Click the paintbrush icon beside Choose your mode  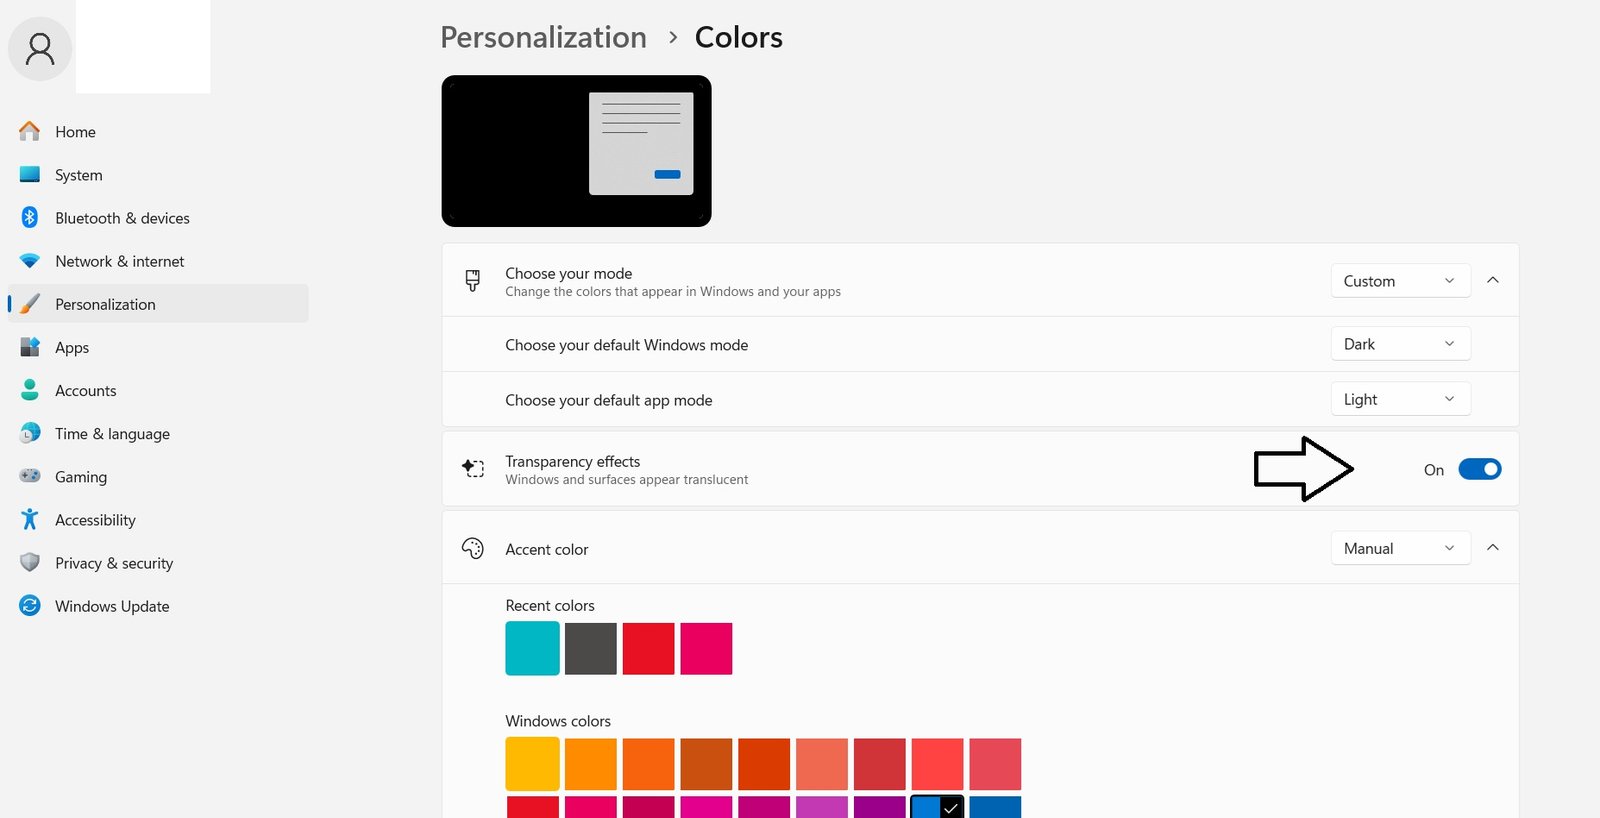[x=473, y=280]
